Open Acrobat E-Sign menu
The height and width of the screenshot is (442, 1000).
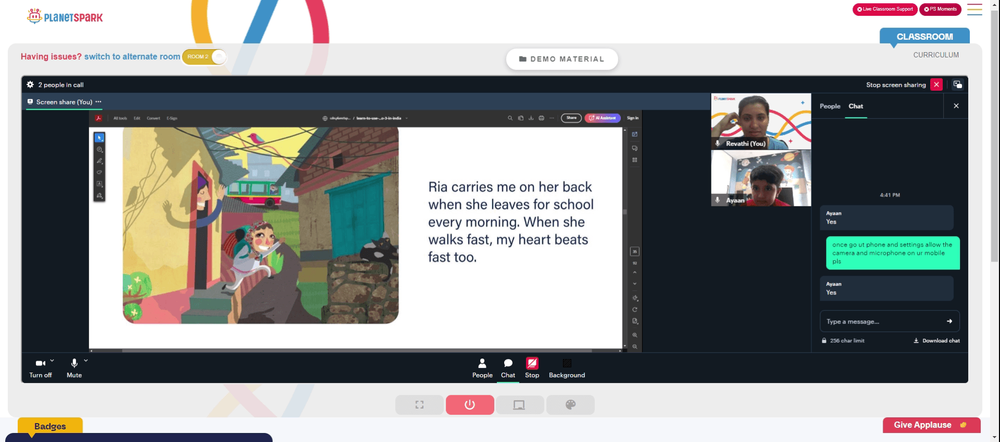(x=172, y=118)
